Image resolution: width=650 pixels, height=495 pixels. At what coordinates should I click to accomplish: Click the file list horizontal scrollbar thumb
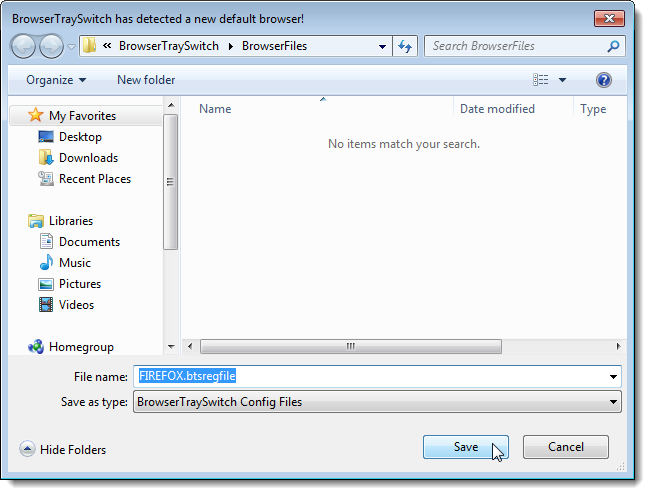351,347
